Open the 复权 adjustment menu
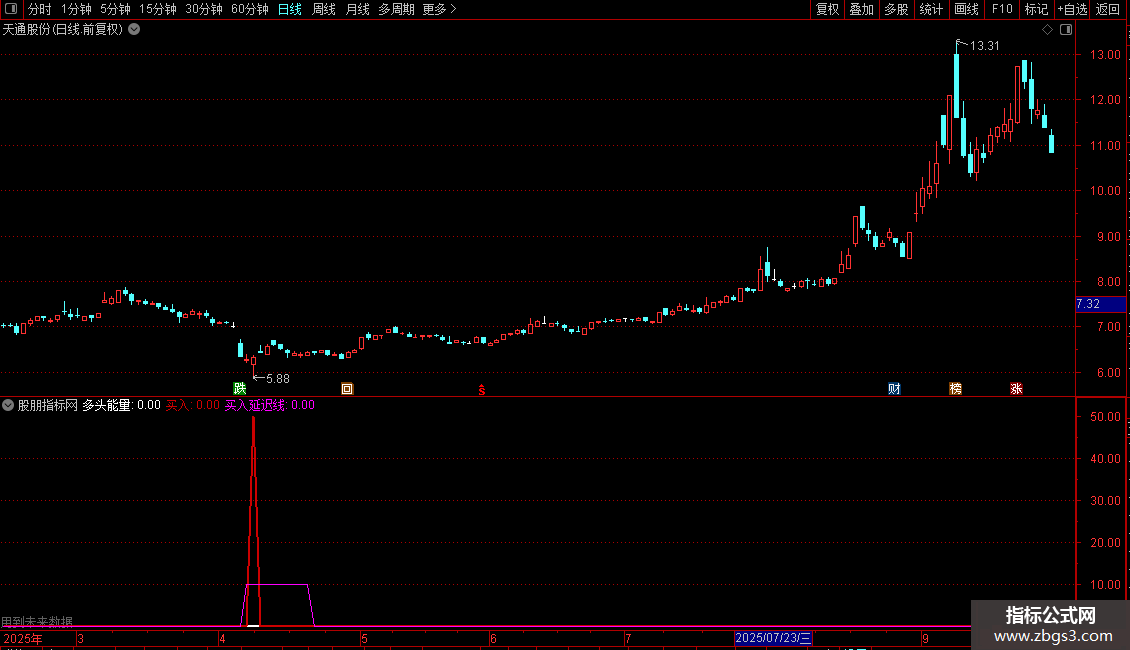This screenshot has height=650, width=1130. [x=827, y=9]
